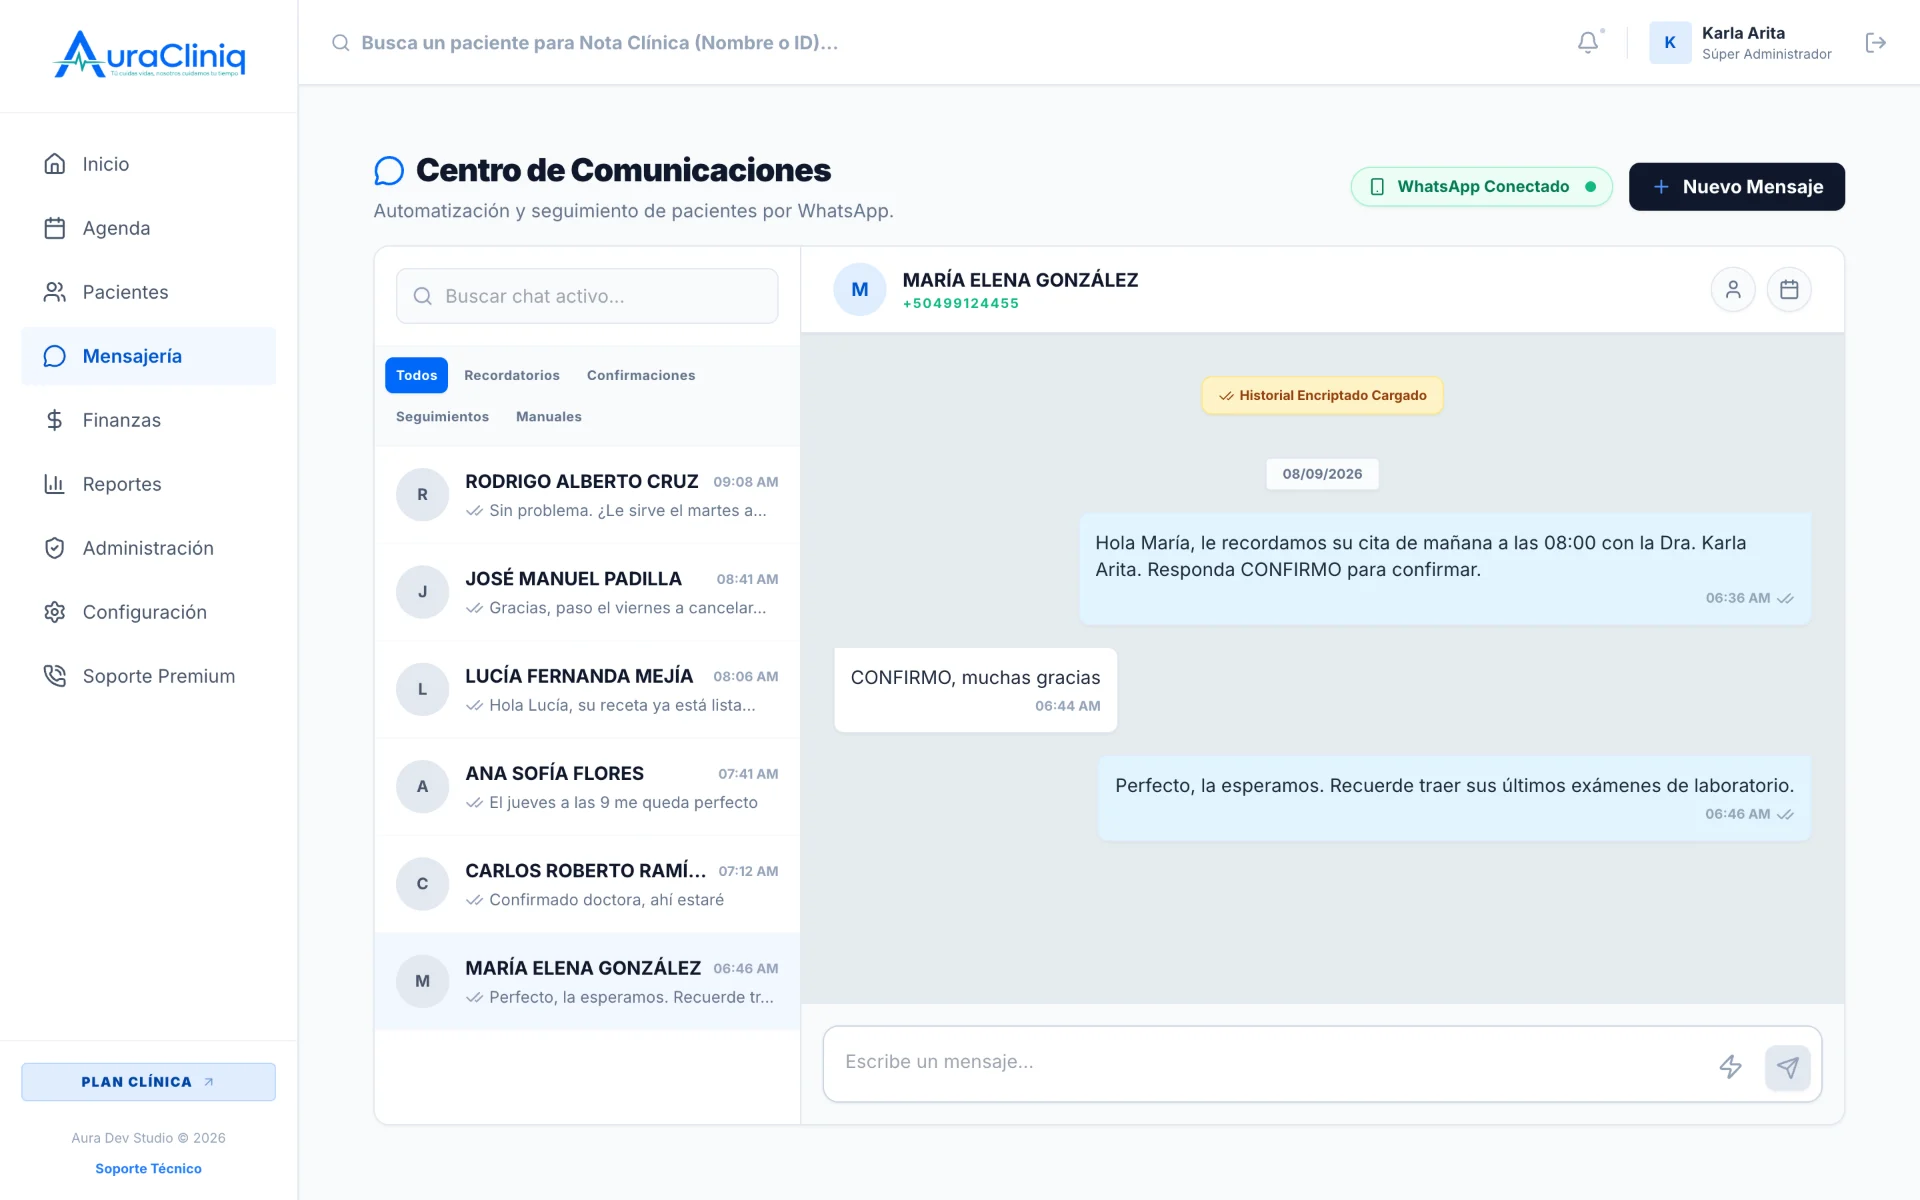Click the Buscar chat activo field
Image resolution: width=1920 pixels, height=1200 pixels.
[x=587, y=296]
